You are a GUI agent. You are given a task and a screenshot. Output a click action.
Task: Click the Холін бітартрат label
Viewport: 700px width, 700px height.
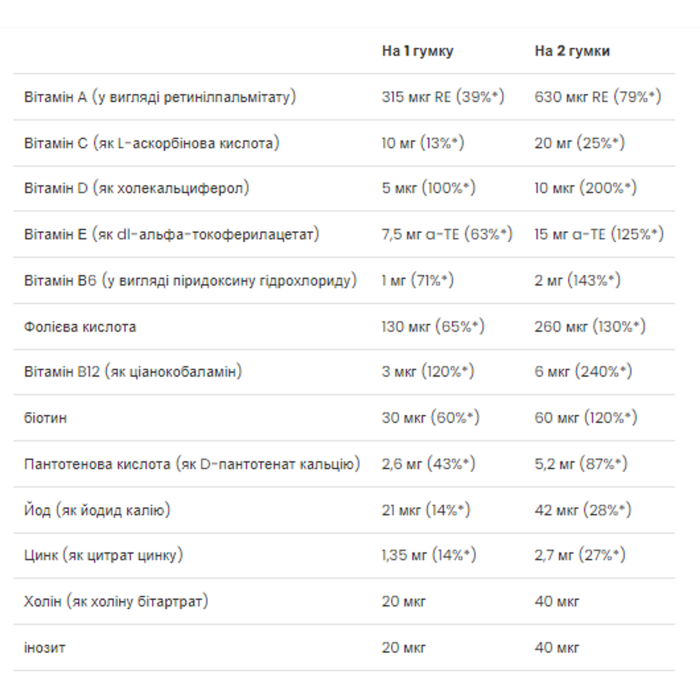tap(116, 602)
